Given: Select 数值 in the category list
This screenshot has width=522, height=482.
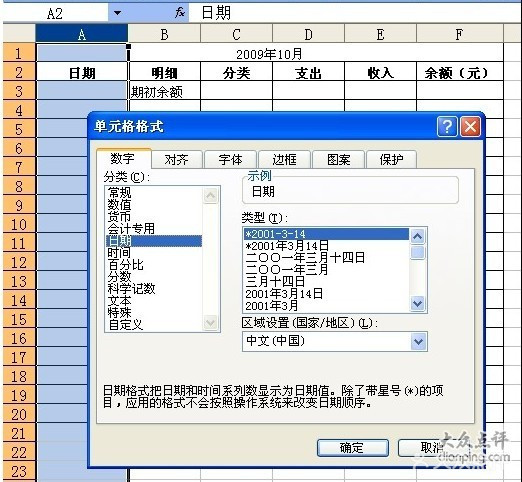Looking at the screenshot, I should coord(154,204).
